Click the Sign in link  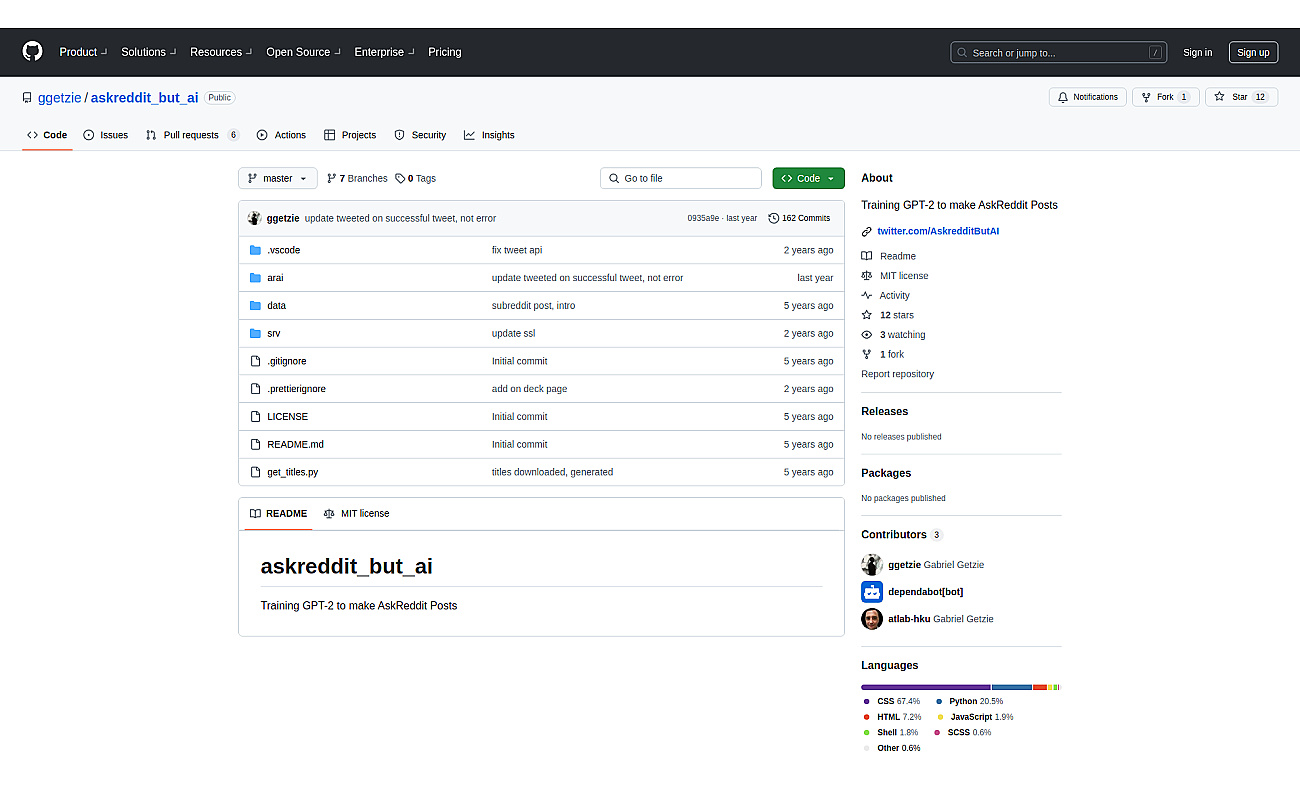coord(1197,53)
